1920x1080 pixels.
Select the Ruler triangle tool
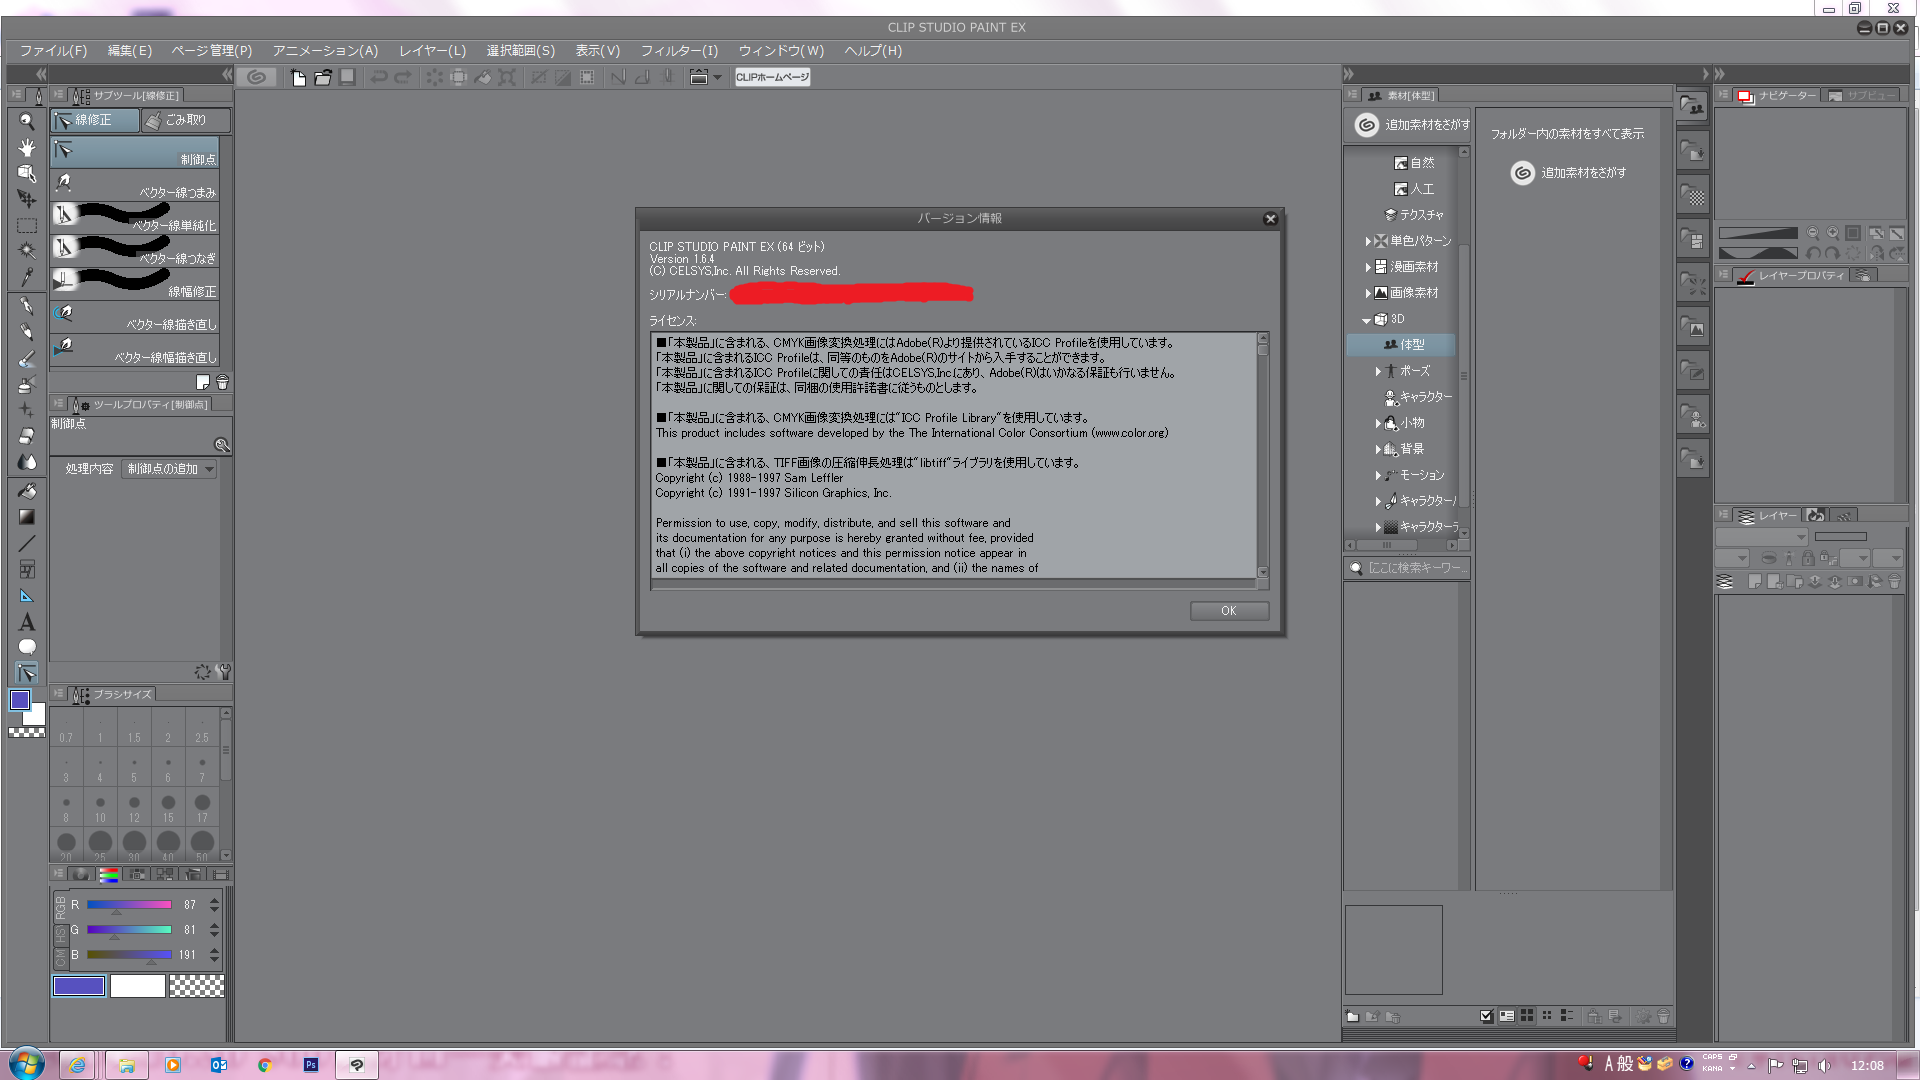pyautogui.click(x=27, y=595)
